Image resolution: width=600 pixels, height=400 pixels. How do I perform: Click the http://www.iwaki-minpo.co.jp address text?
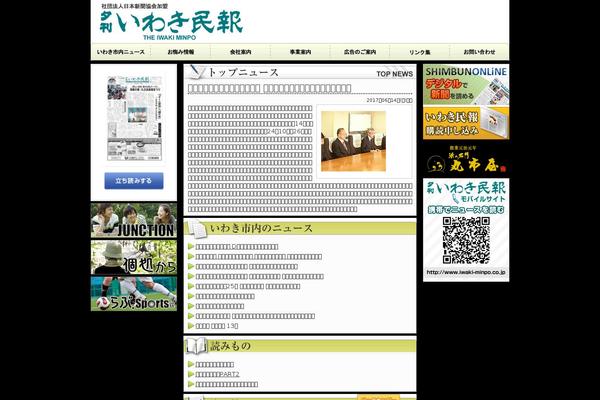[x=466, y=272]
